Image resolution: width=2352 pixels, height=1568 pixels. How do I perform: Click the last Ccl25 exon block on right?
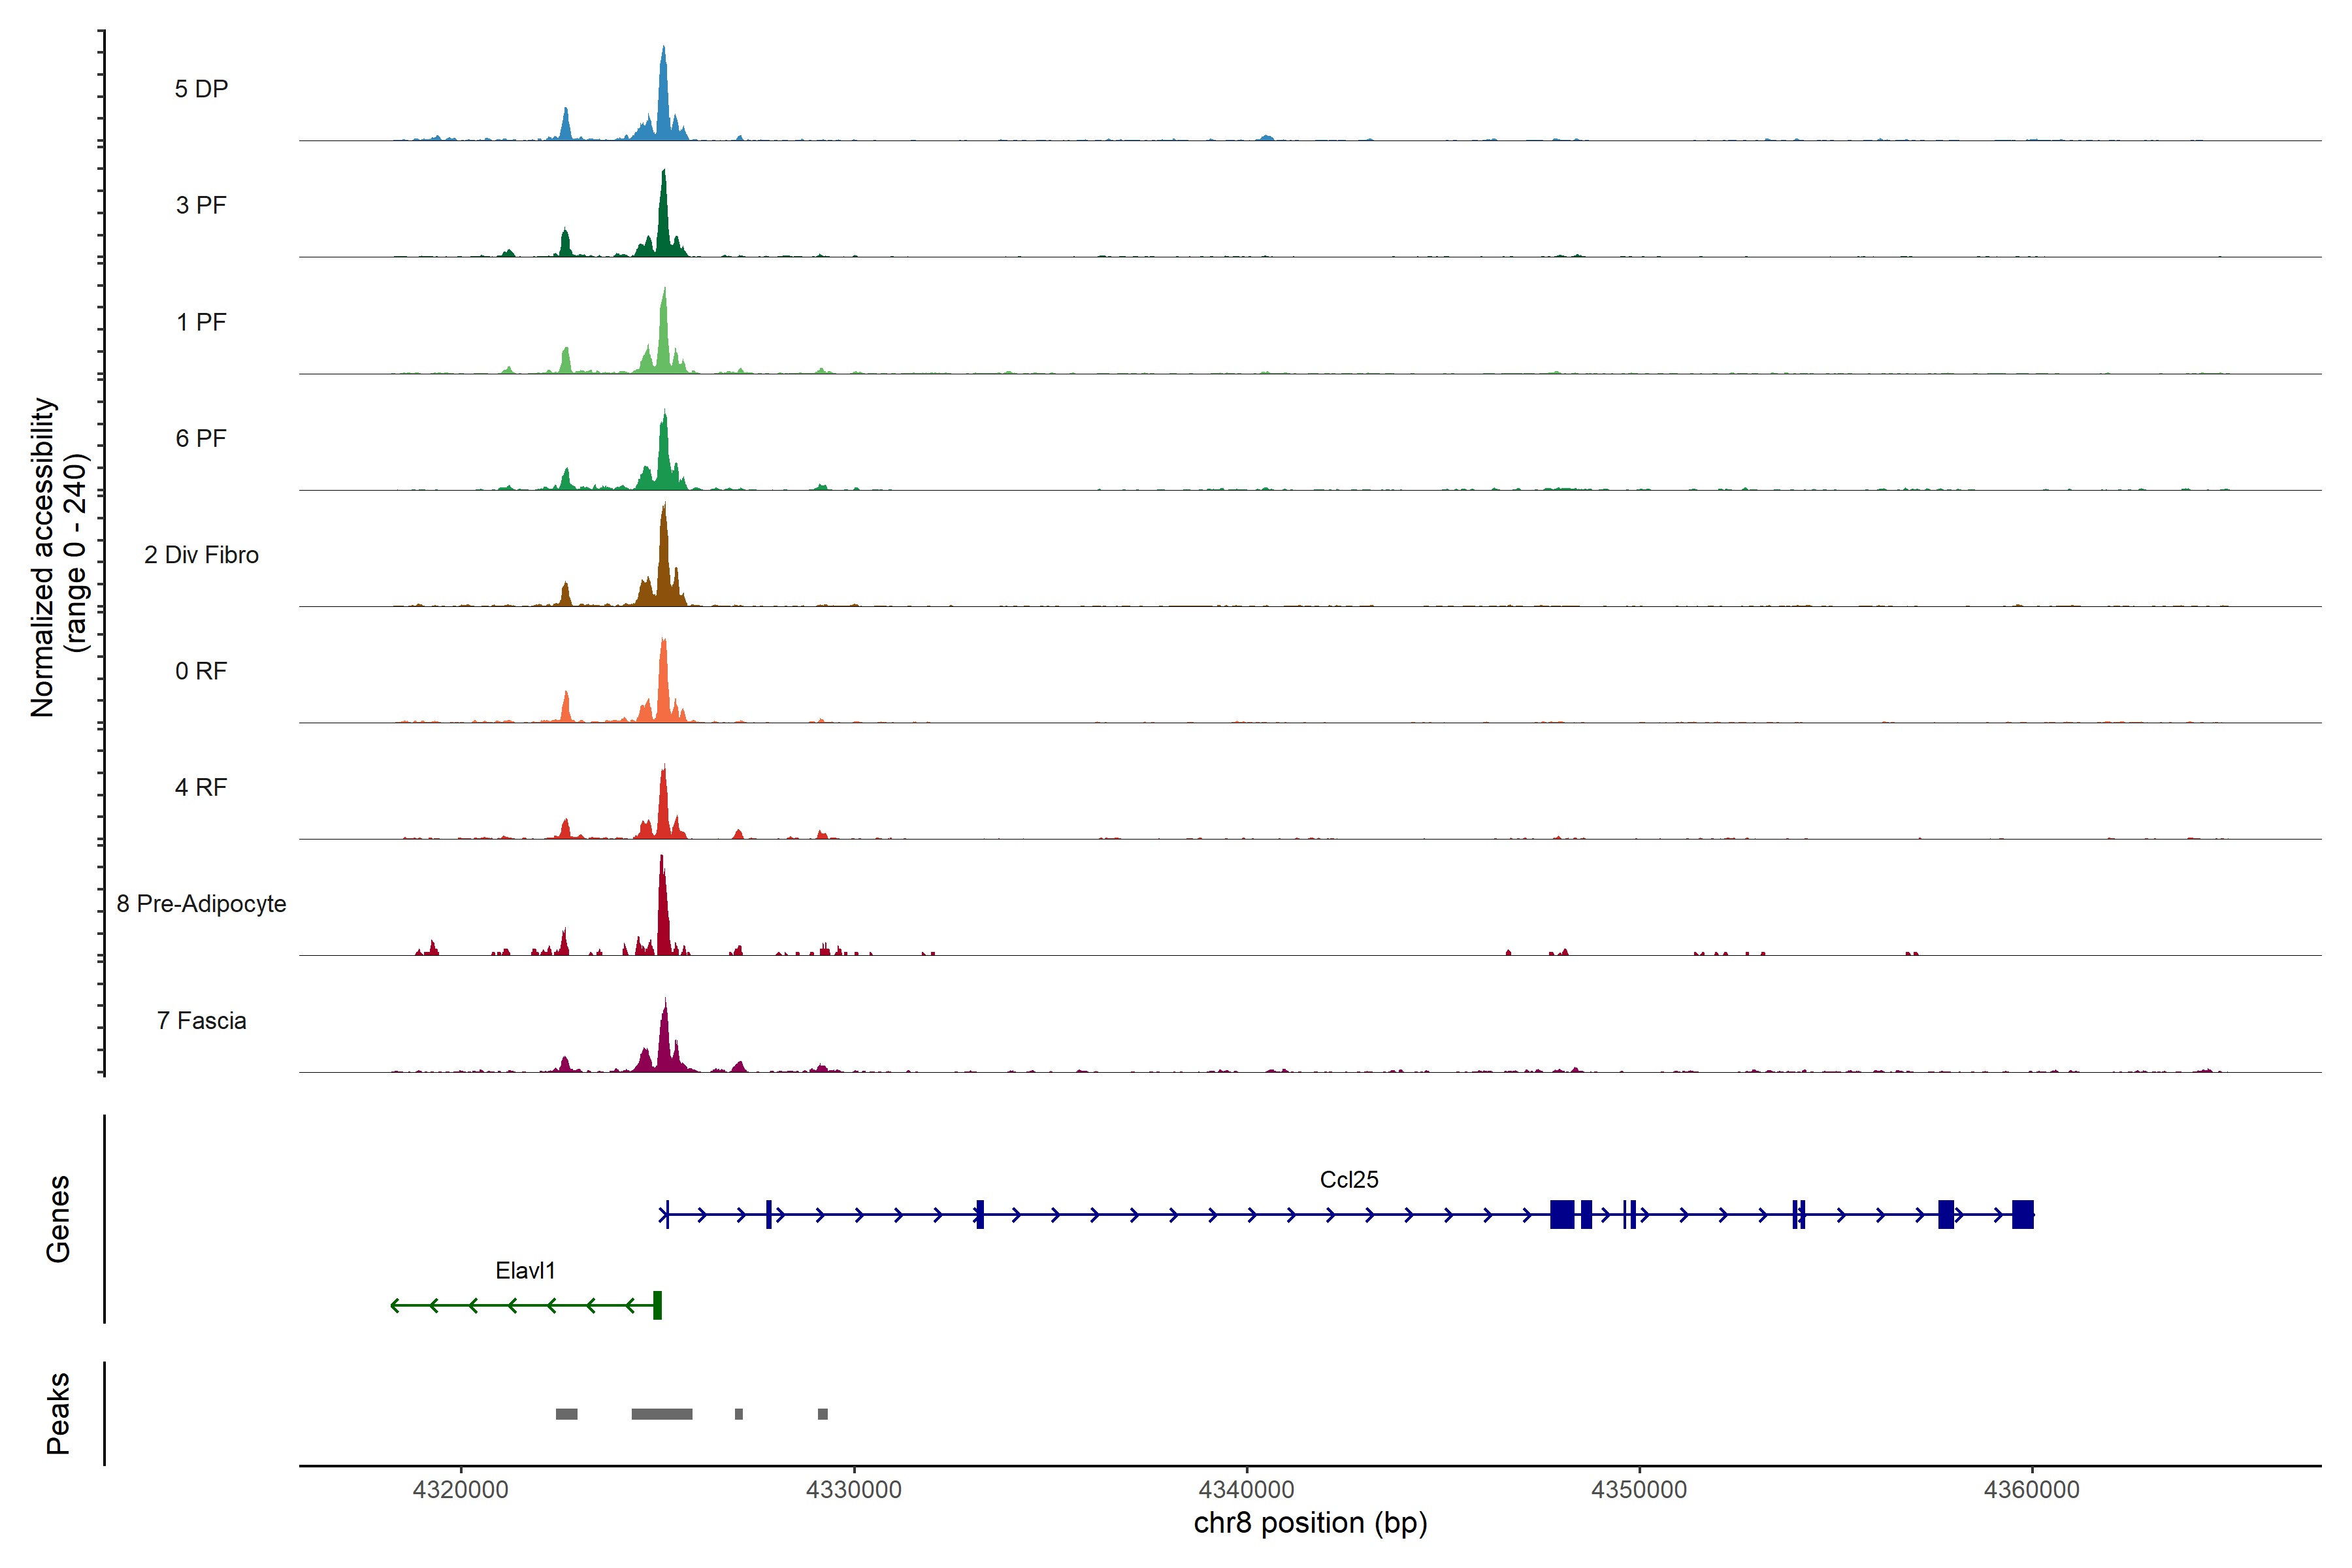(2022, 1214)
